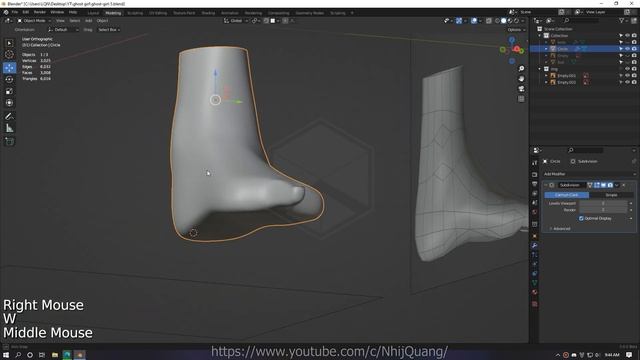This screenshot has height=360, width=640.
Task: Toggle modifier show in edit mode icon
Action: coord(597,185)
